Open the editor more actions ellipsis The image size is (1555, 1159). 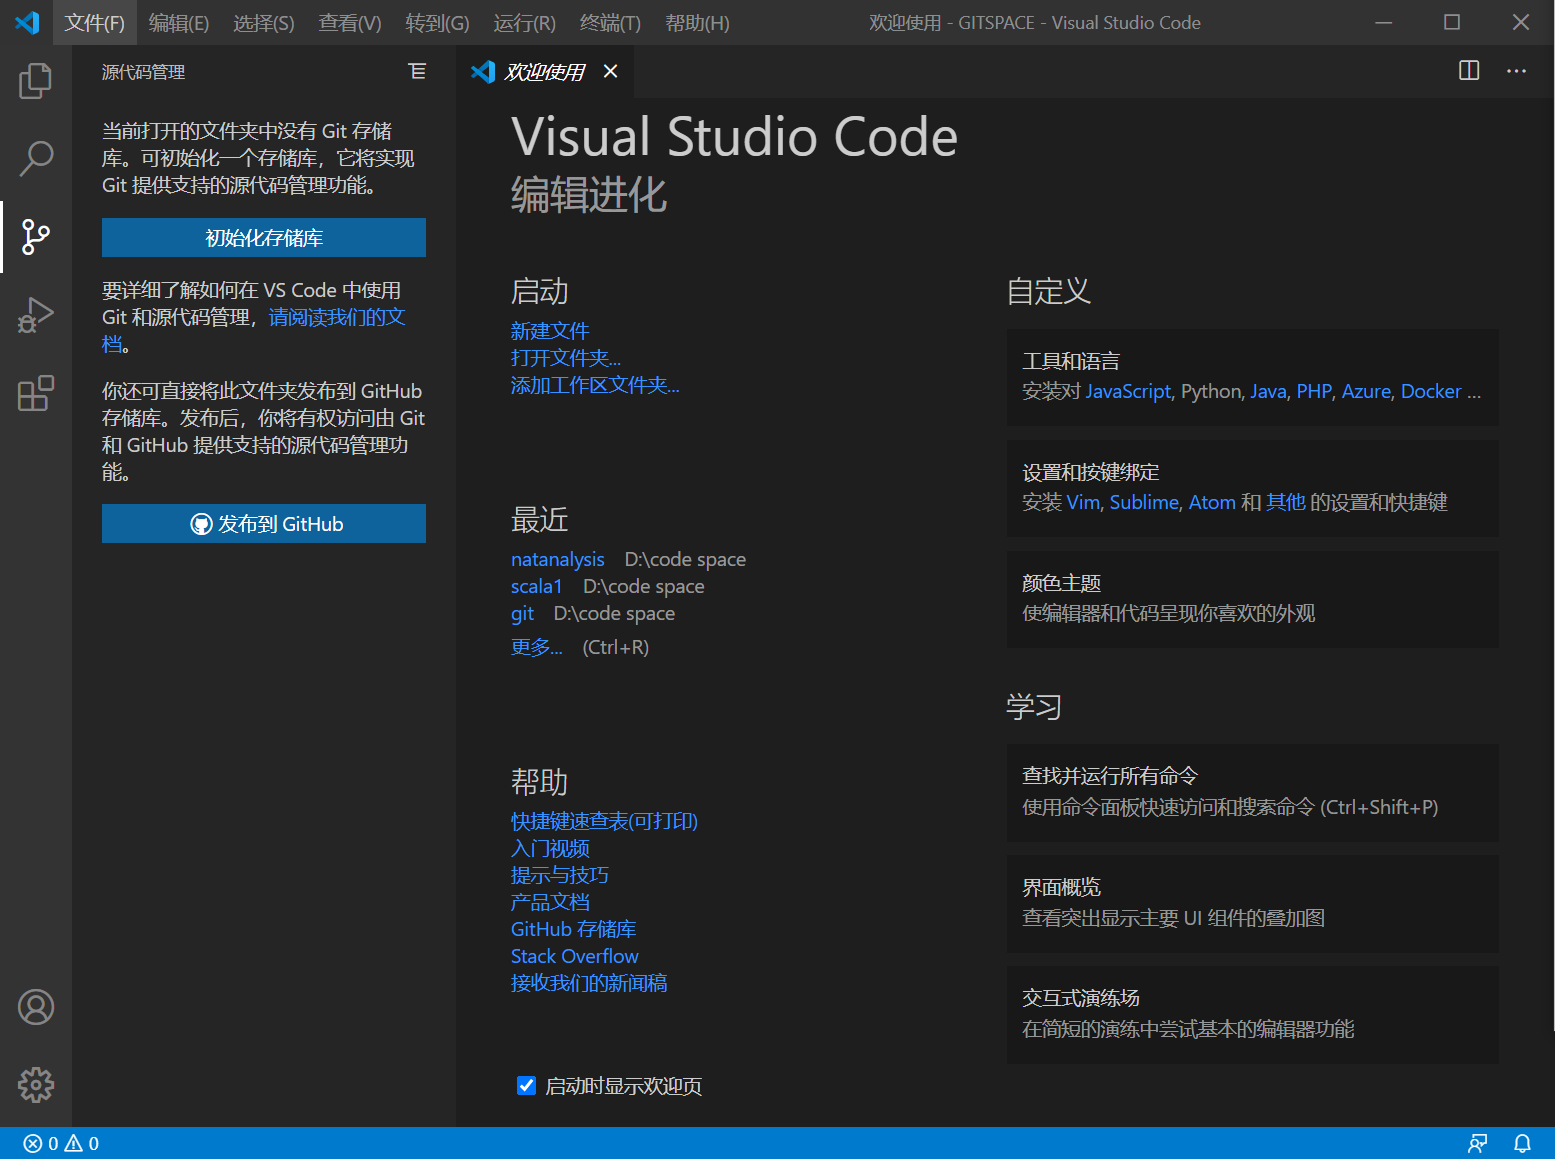coord(1516,70)
